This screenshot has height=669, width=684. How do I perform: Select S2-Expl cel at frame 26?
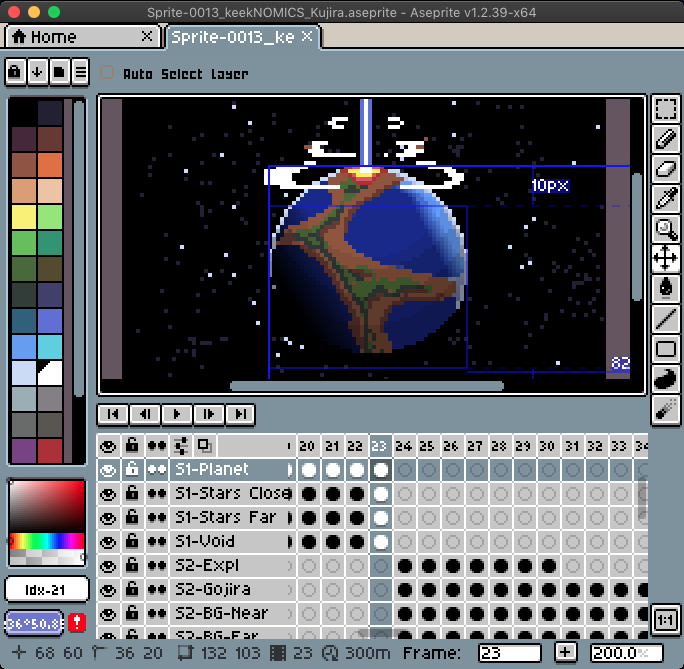click(x=452, y=566)
